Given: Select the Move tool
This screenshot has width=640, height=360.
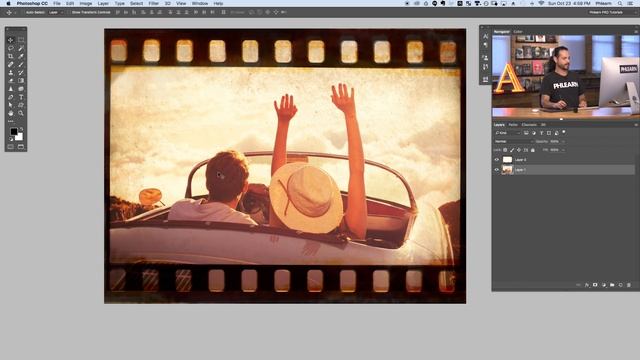Looking at the screenshot, I should click(x=11, y=40).
